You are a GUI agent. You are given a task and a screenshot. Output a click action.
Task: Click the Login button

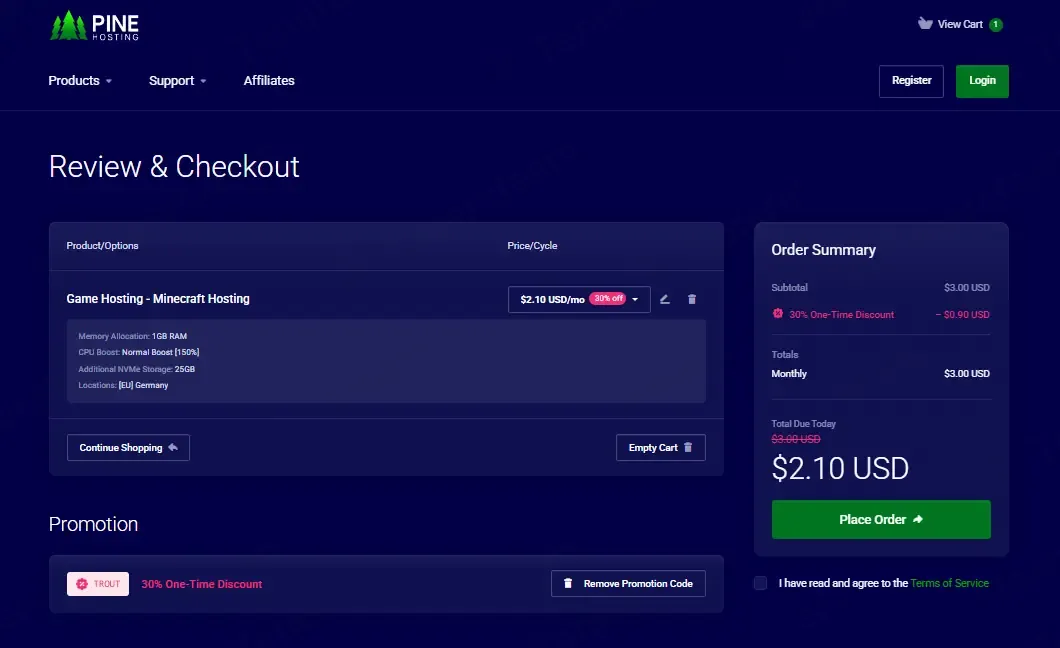(982, 81)
